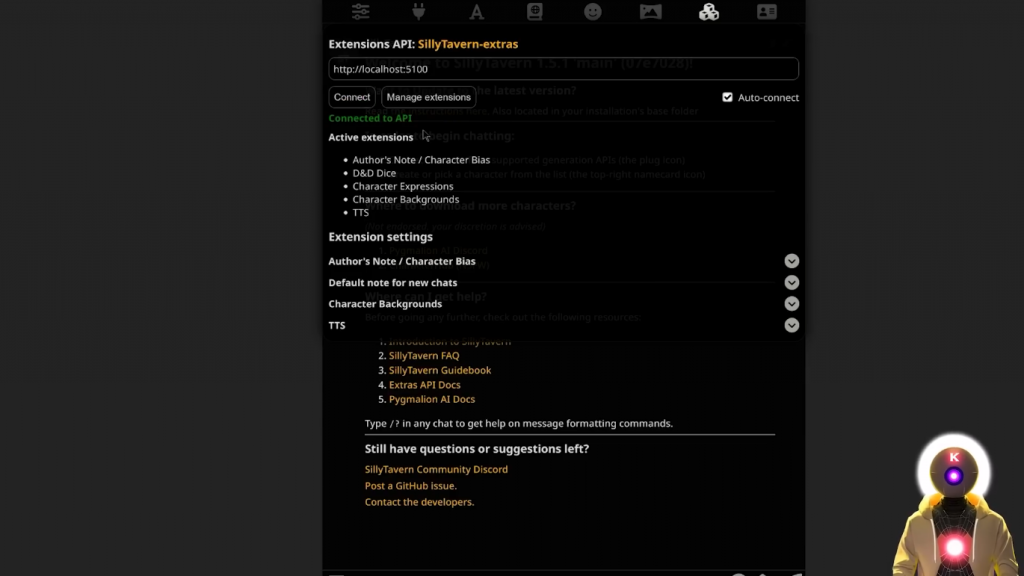Screen dimensions: 1024x576
Task: Open the Extras API Docs link
Action: [424, 385]
